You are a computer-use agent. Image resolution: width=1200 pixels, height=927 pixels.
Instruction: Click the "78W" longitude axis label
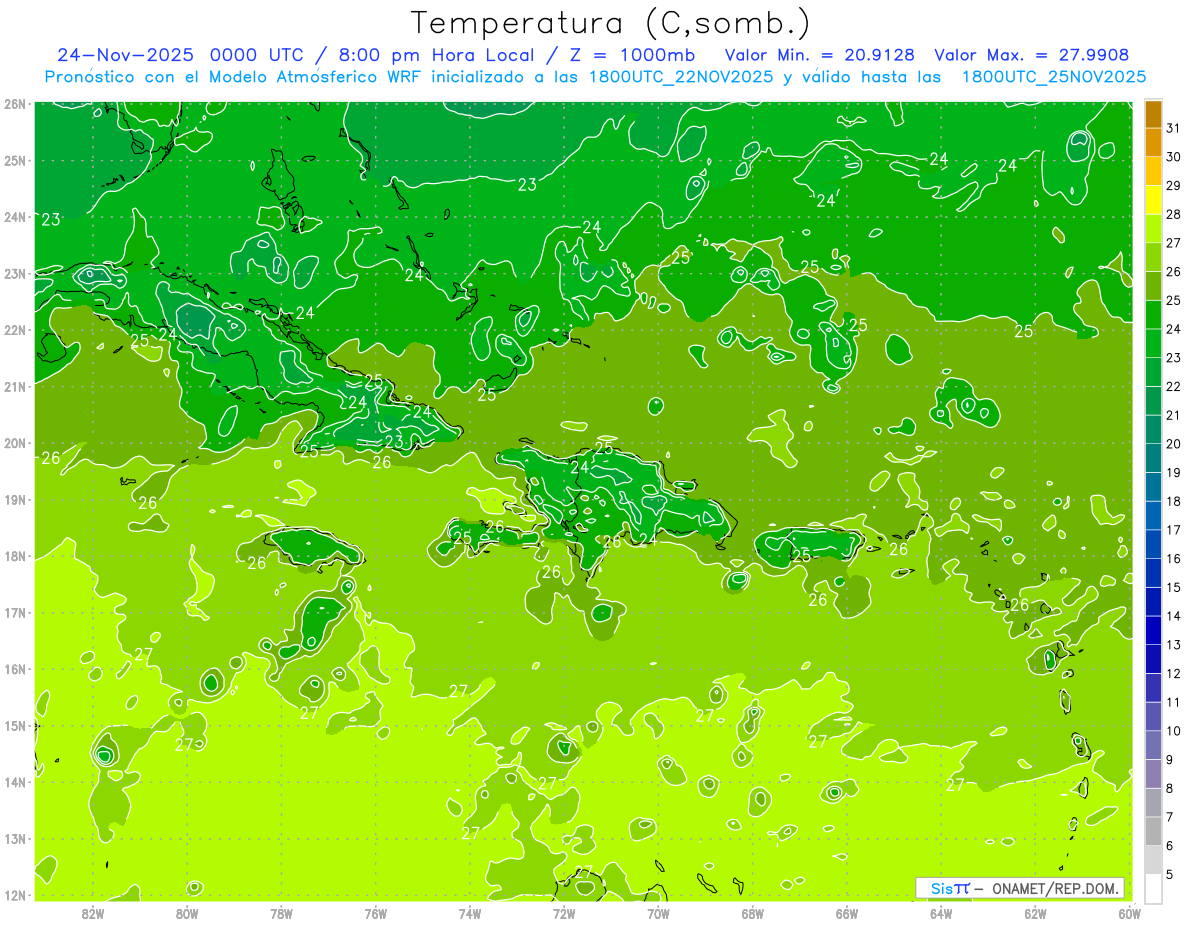[x=281, y=913]
